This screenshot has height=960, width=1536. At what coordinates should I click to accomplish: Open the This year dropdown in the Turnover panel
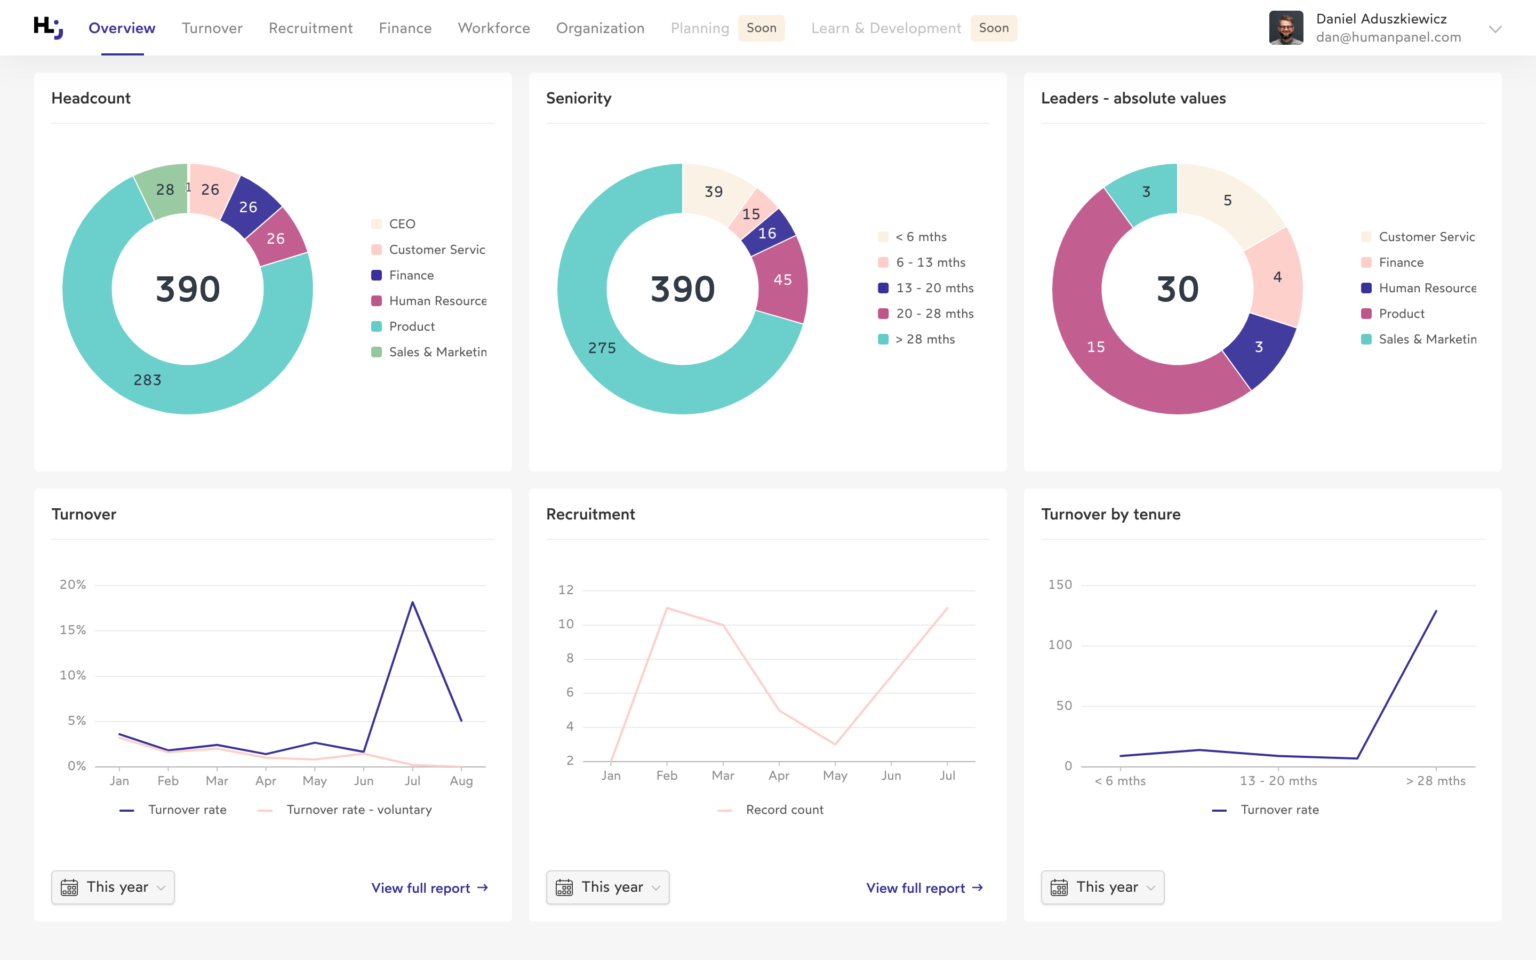tap(112, 887)
